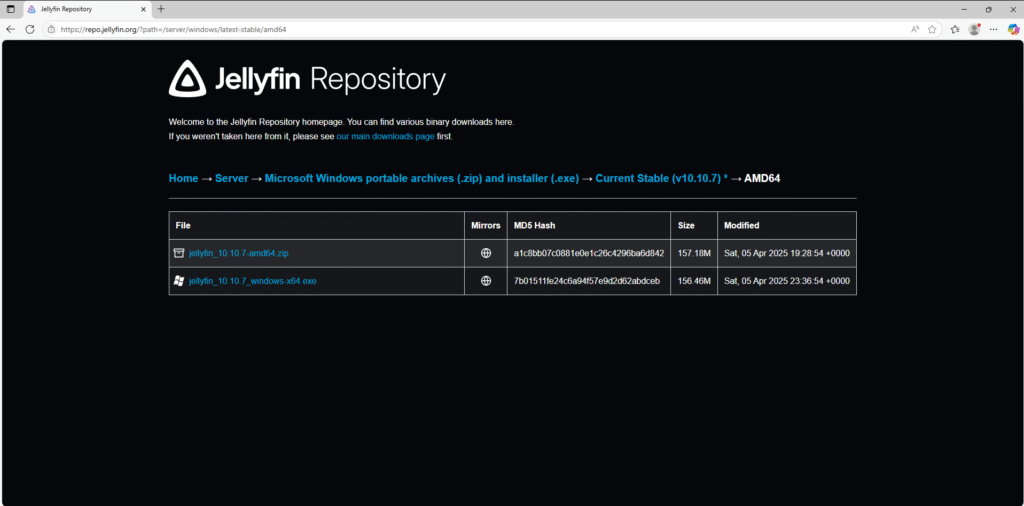
Task: Open the our main downloads page link
Action: point(385,136)
